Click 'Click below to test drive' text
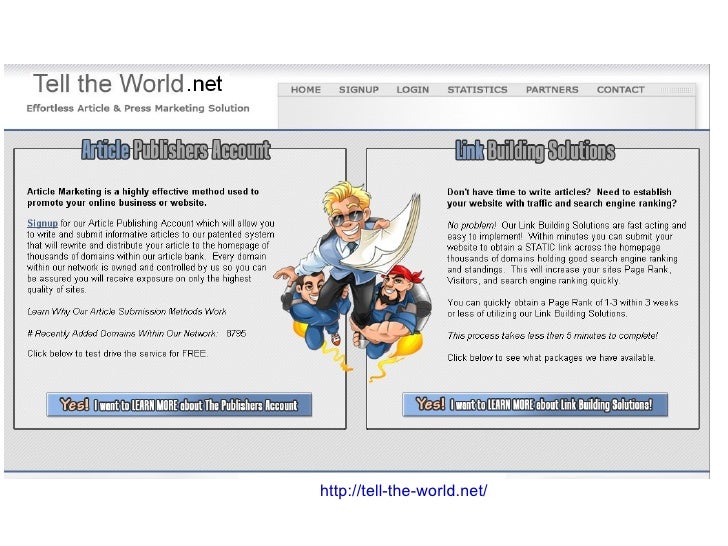 point(117,353)
